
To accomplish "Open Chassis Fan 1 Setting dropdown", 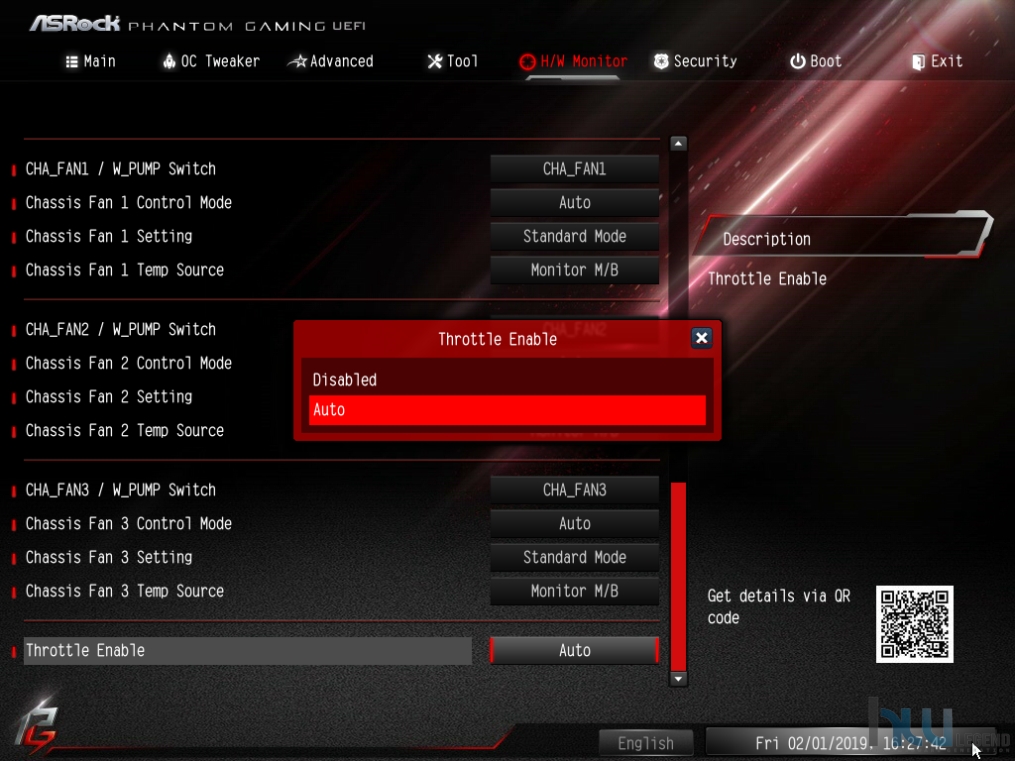I will (575, 236).
